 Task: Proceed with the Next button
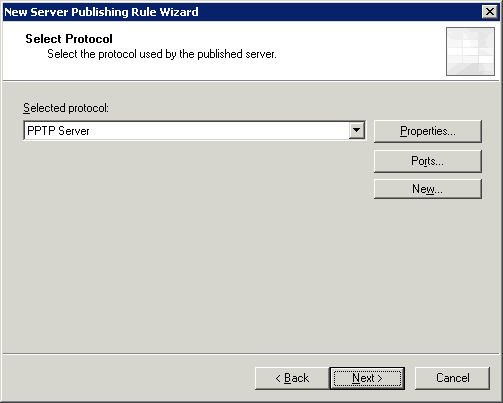(367, 378)
